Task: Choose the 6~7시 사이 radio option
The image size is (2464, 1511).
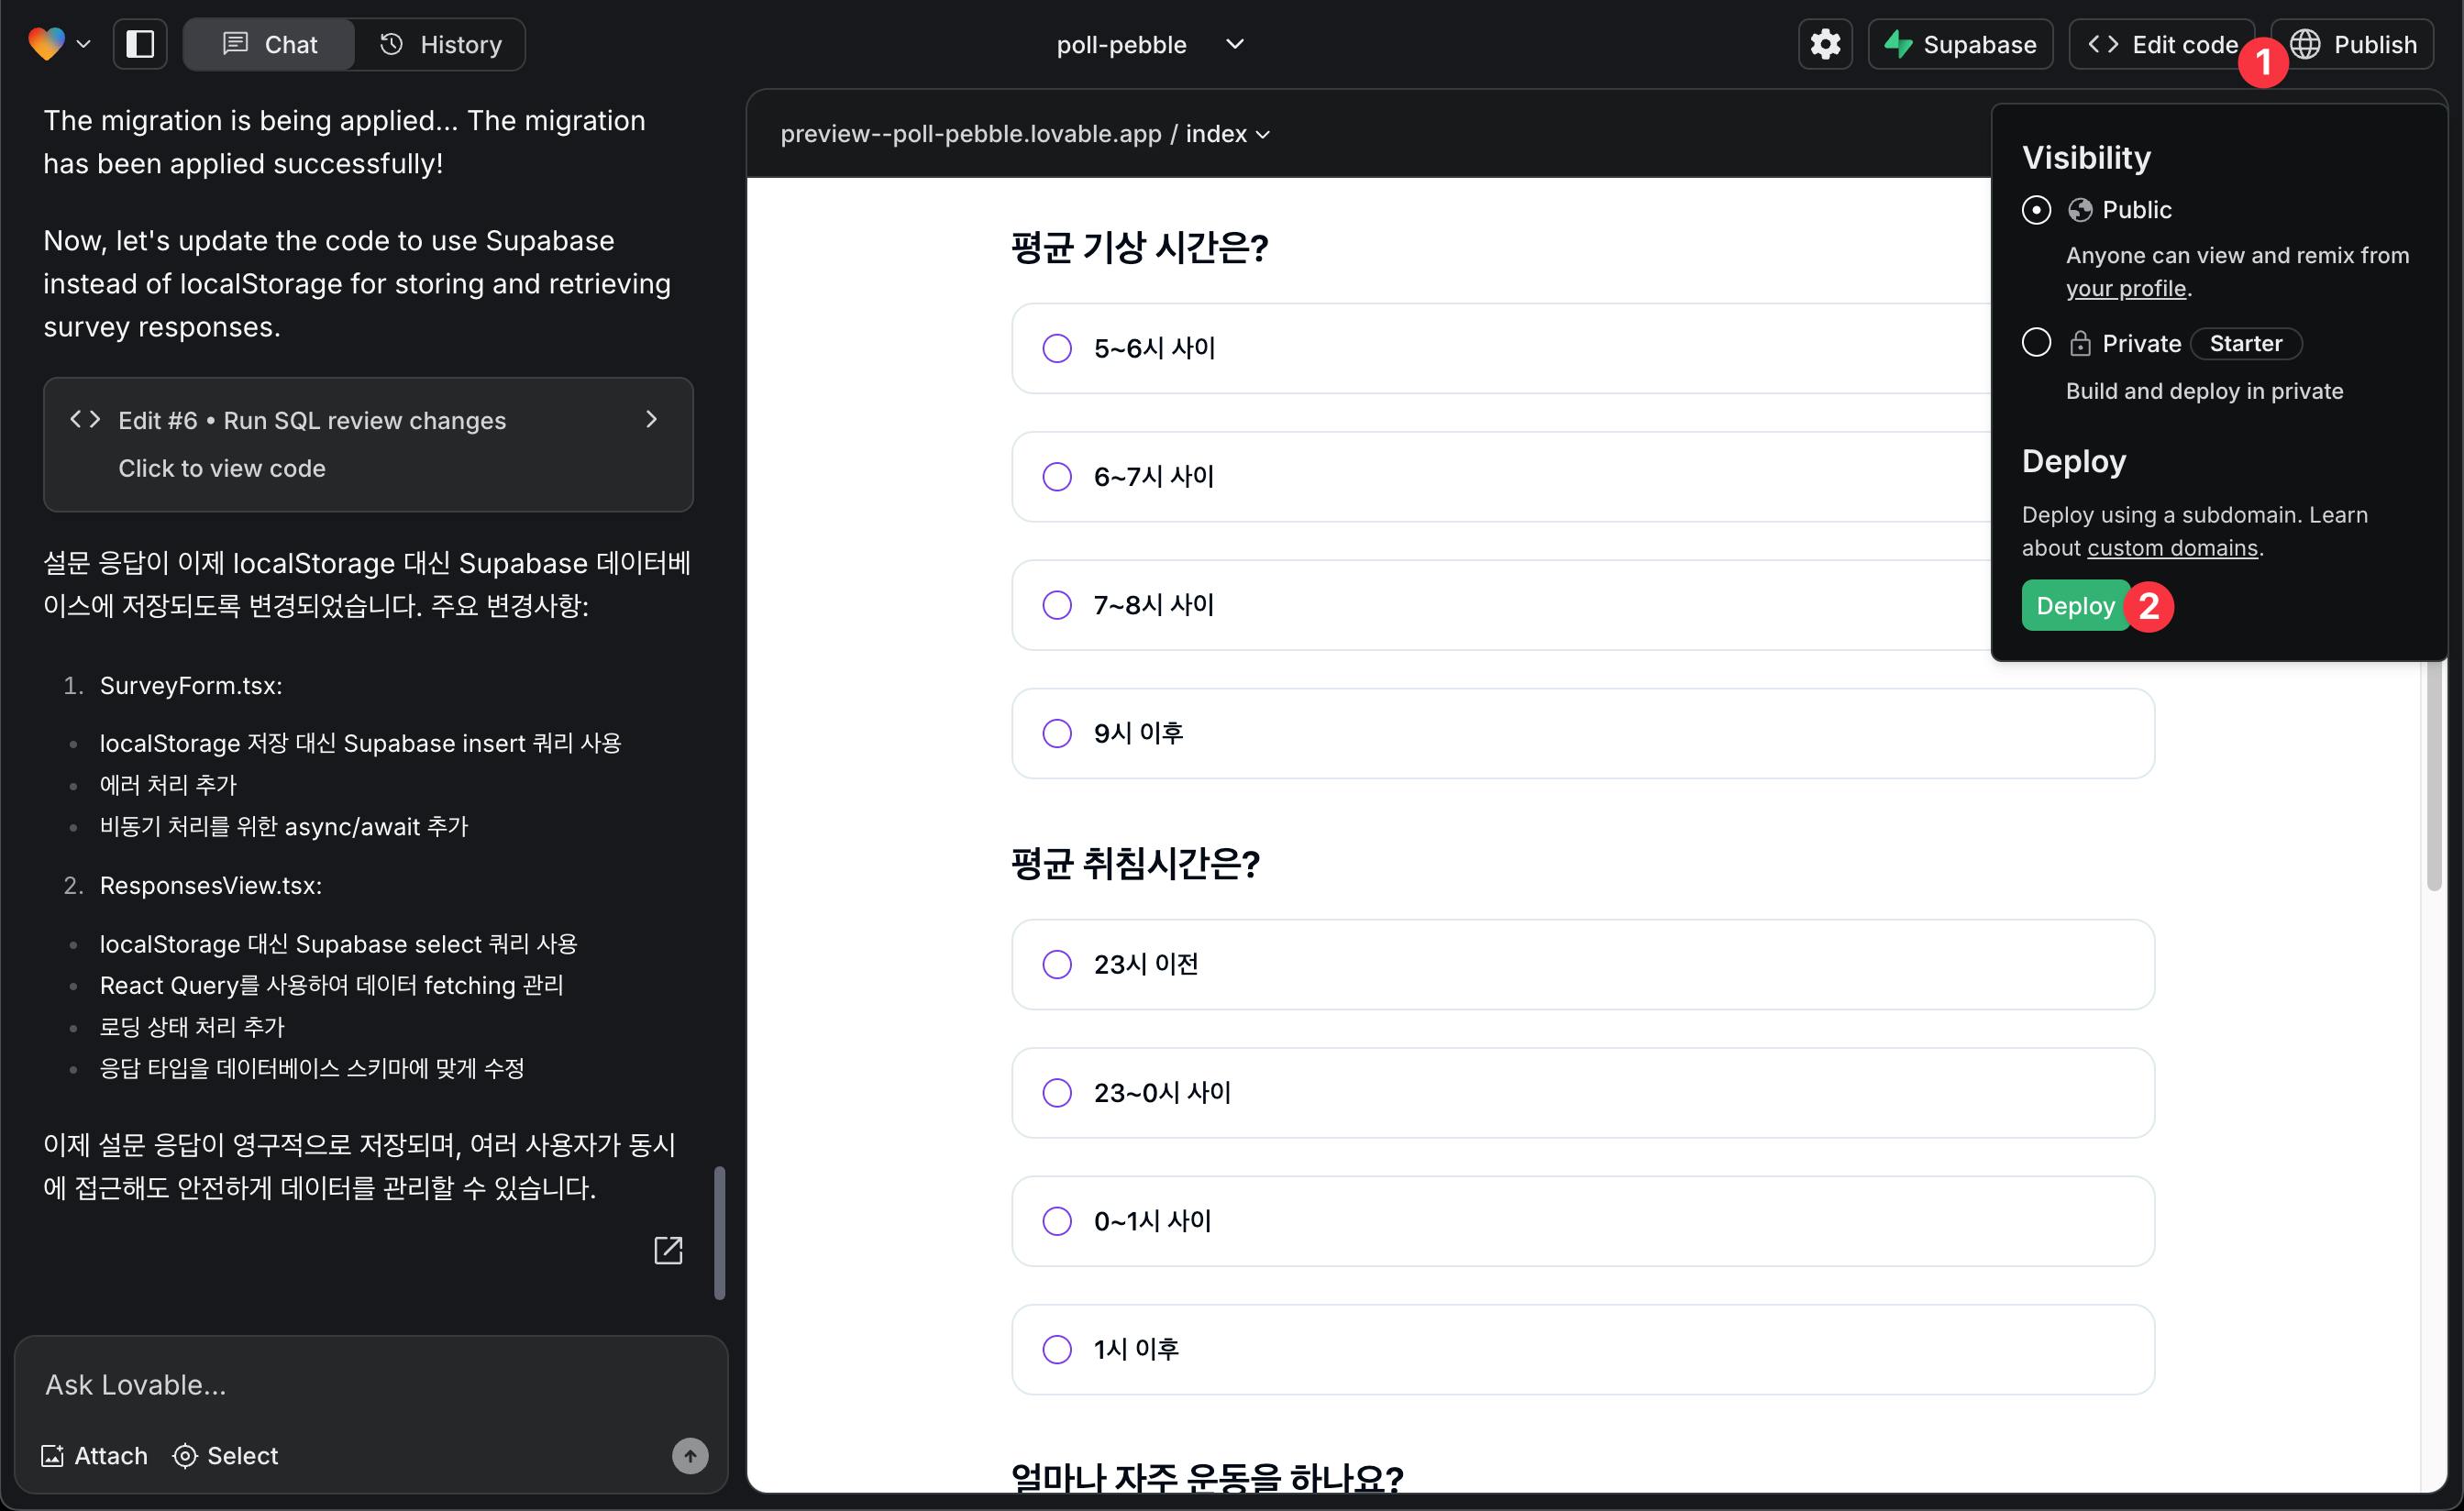Action: point(1057,476)
